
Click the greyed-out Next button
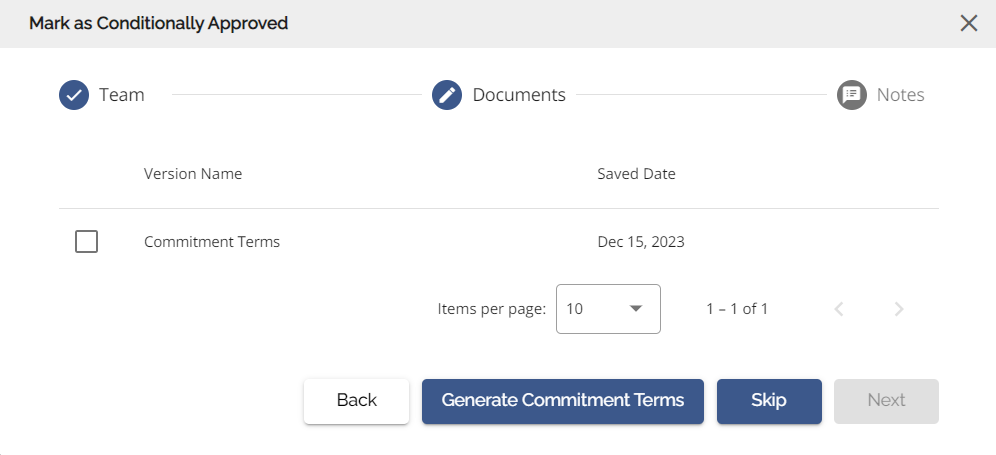[886, 401]
